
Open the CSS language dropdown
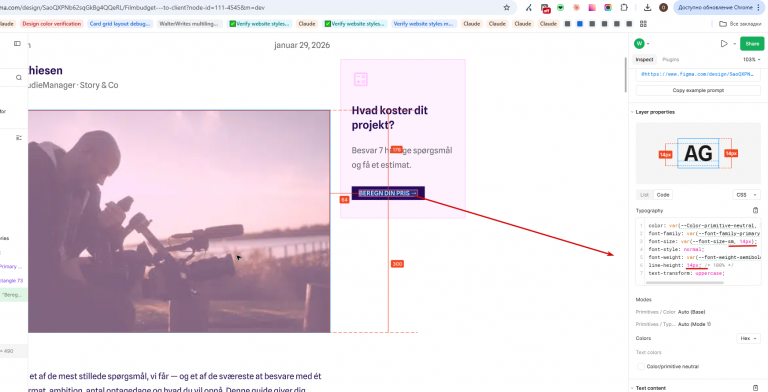pyautogui.click(x=746, y=195)
